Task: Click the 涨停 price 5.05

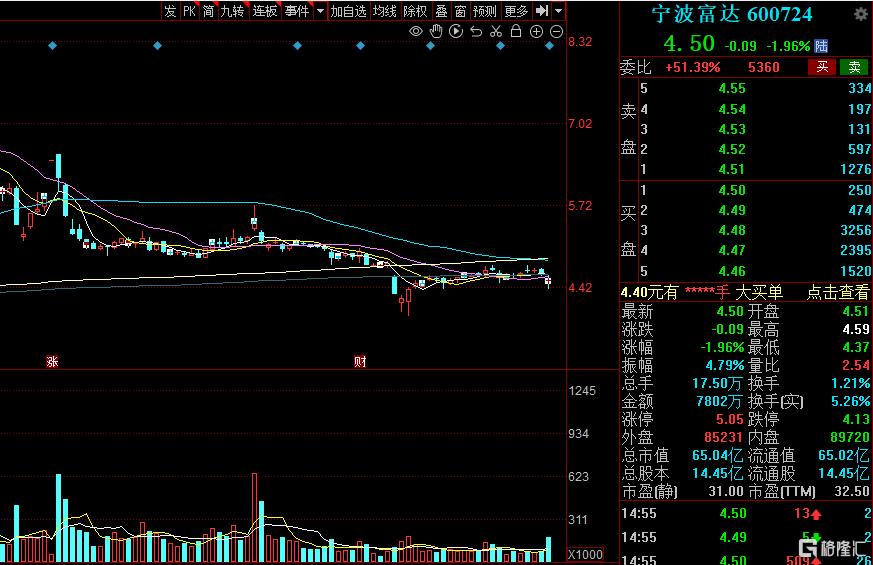Action: point(729,419)
